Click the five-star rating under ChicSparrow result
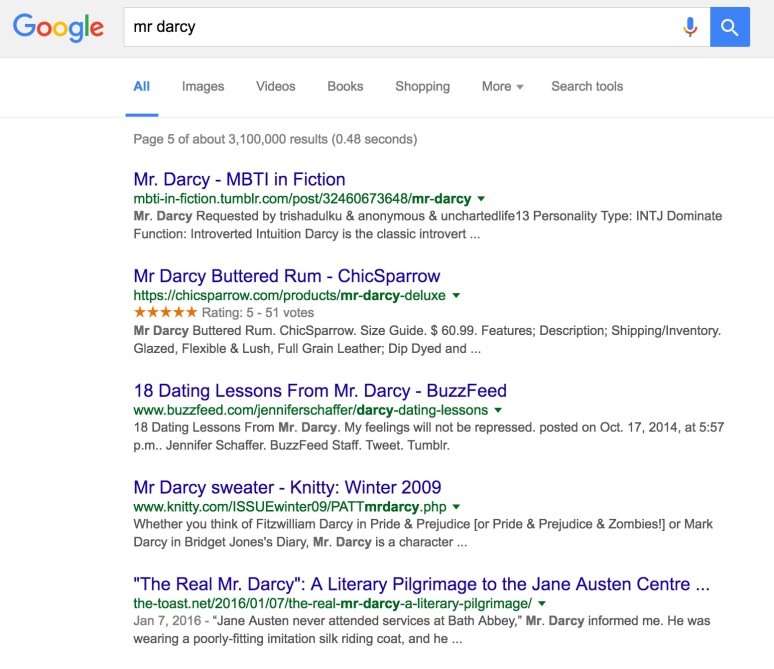The width and height of the screenshot is (774, 669). (x=165, y=312)
